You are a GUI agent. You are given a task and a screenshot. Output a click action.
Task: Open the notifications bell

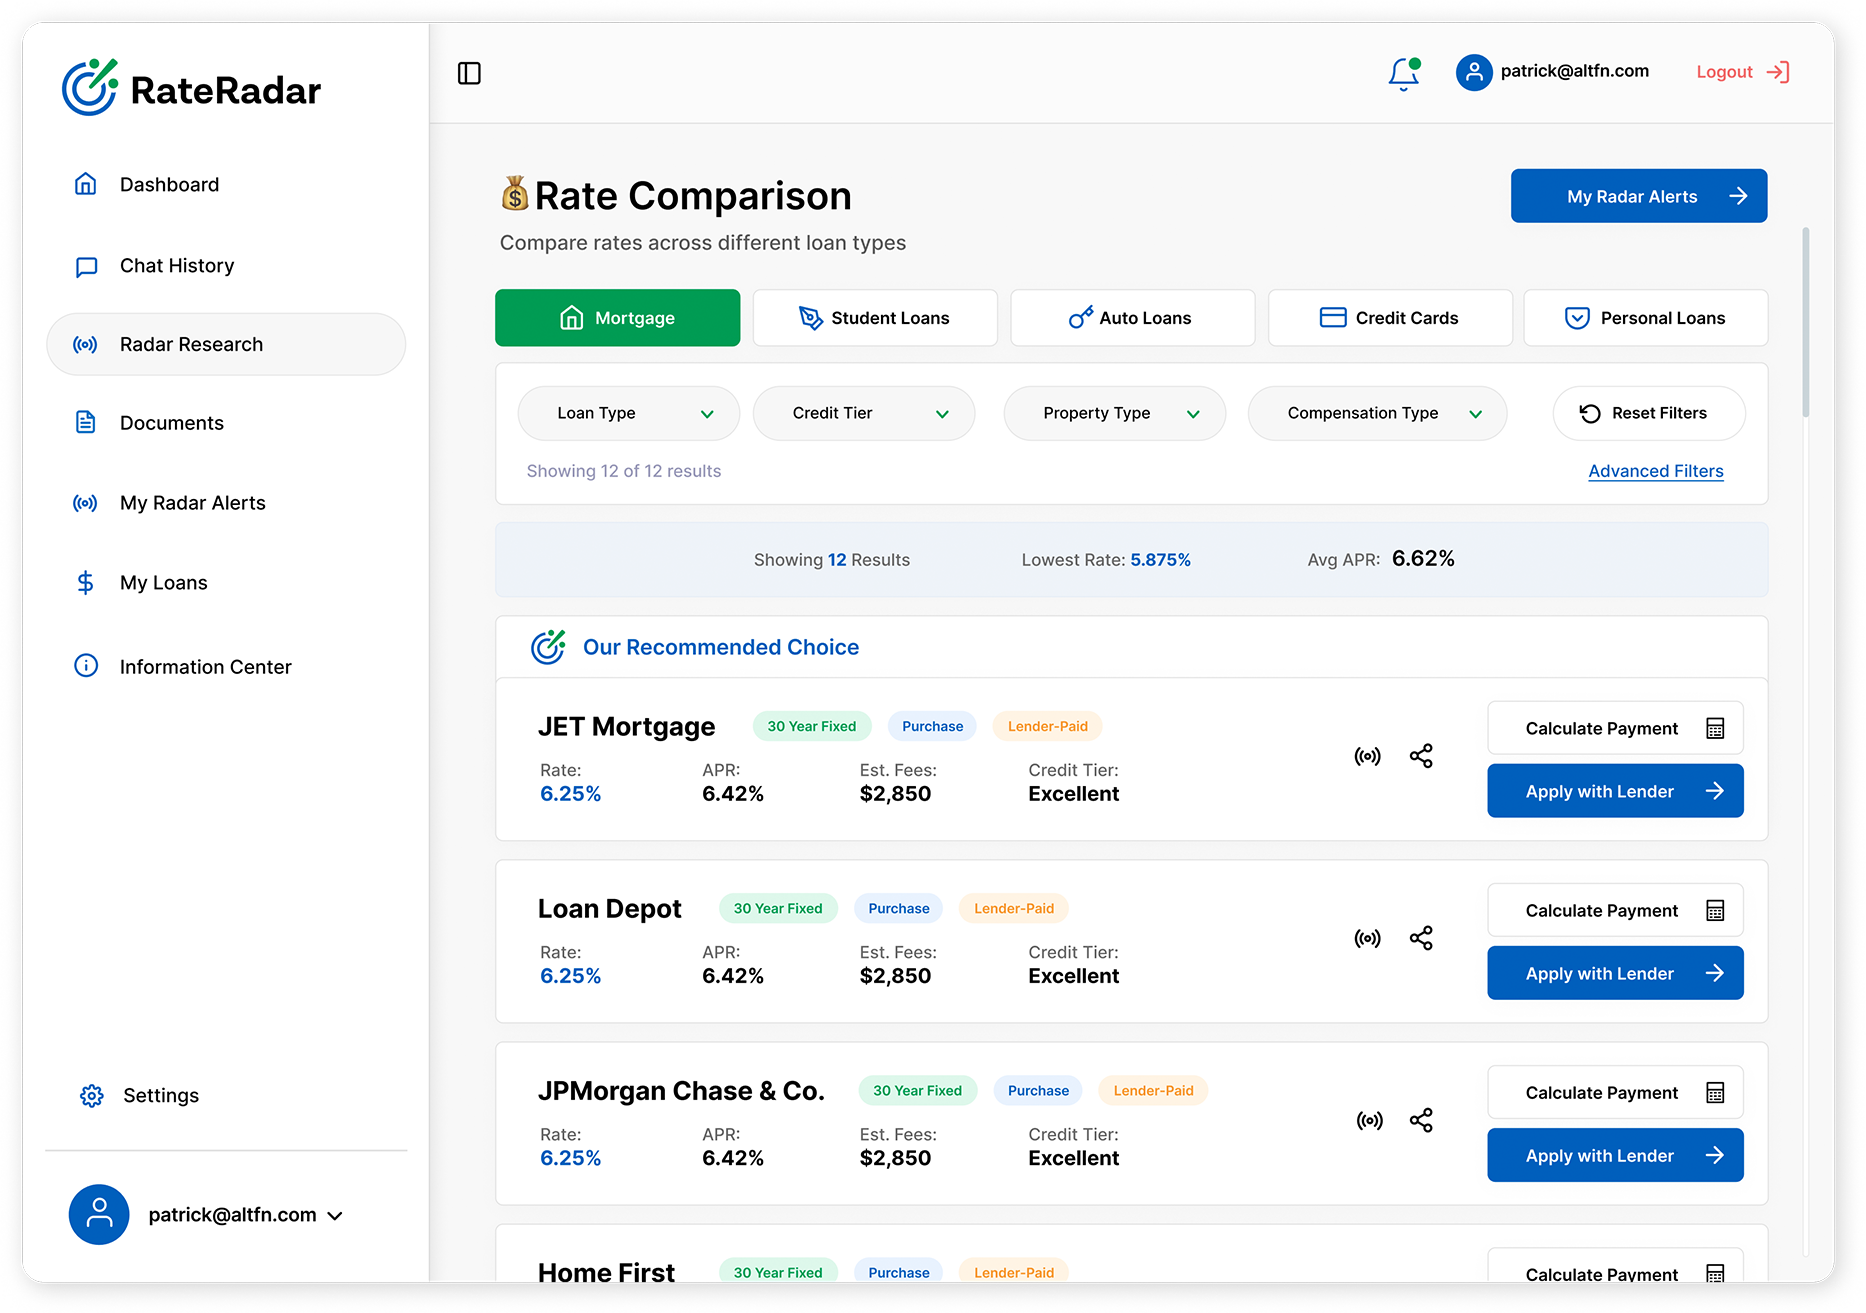1404,73
